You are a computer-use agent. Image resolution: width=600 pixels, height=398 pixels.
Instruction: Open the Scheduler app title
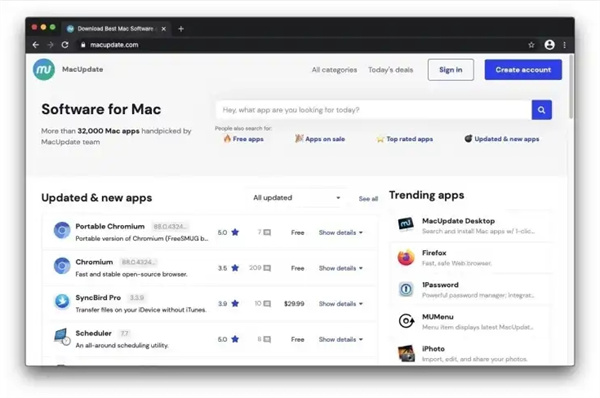coord(93,333)
